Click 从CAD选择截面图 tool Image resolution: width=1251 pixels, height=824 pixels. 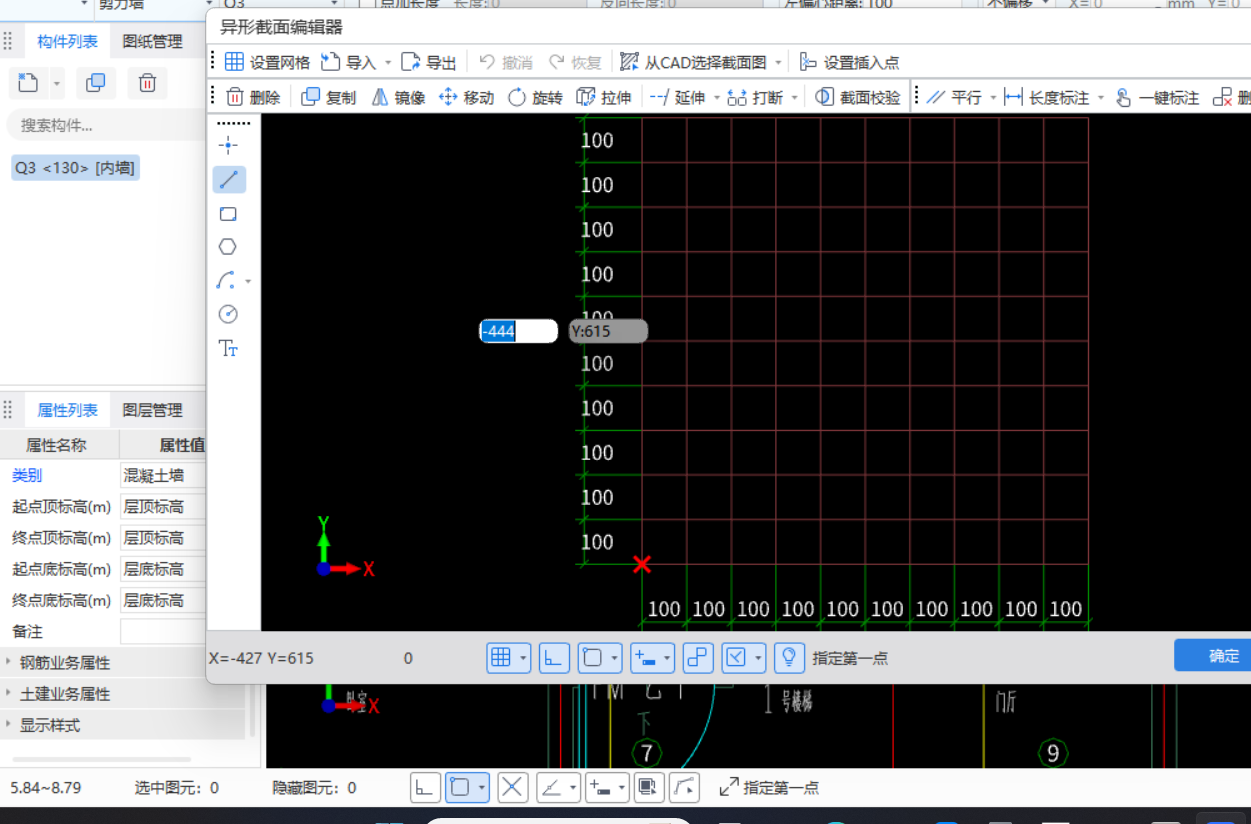(x=693, y=62)
